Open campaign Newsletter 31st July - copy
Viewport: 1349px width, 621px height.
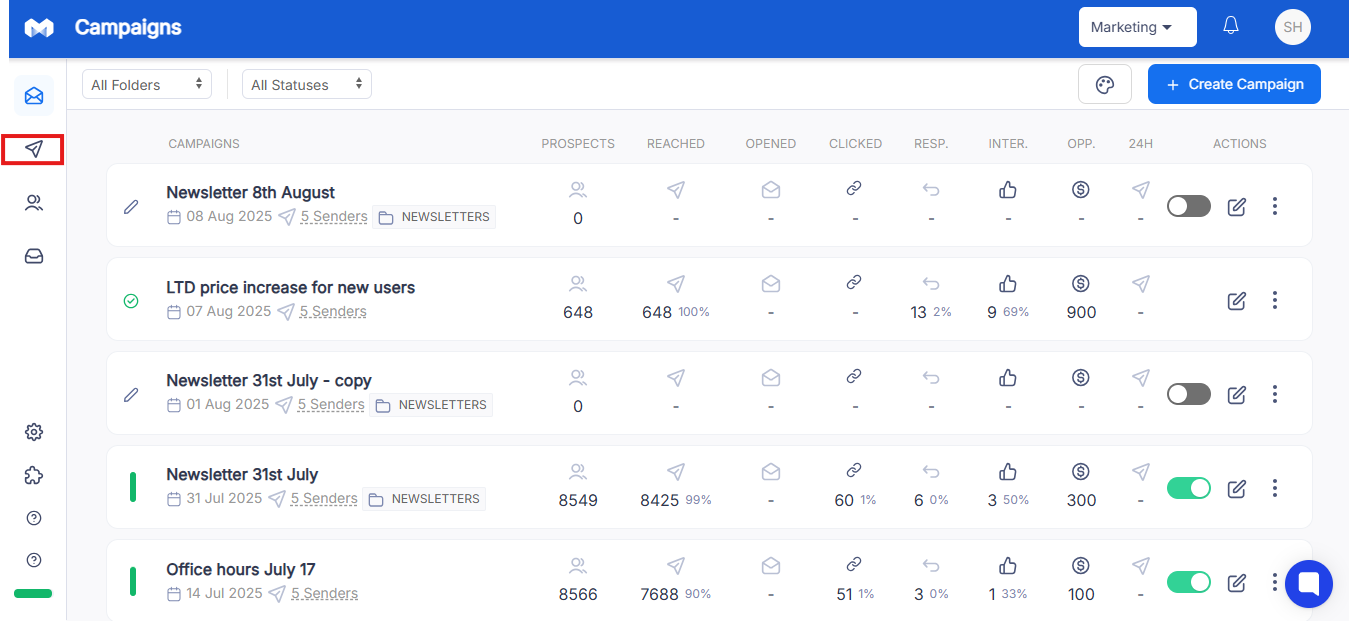pos(269,380)
